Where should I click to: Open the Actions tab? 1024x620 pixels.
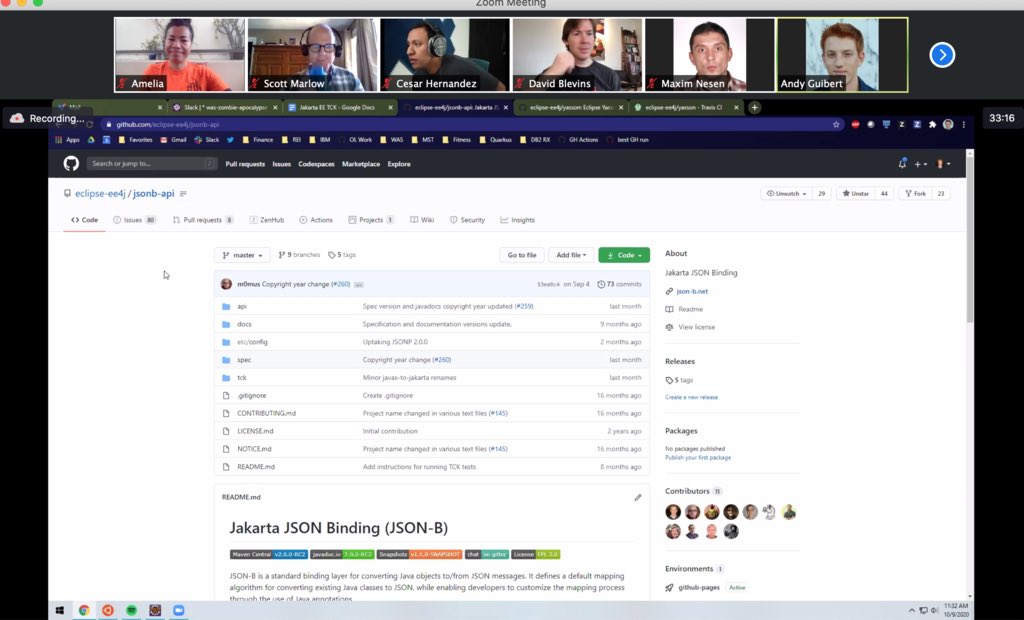[x=316, y=220]
